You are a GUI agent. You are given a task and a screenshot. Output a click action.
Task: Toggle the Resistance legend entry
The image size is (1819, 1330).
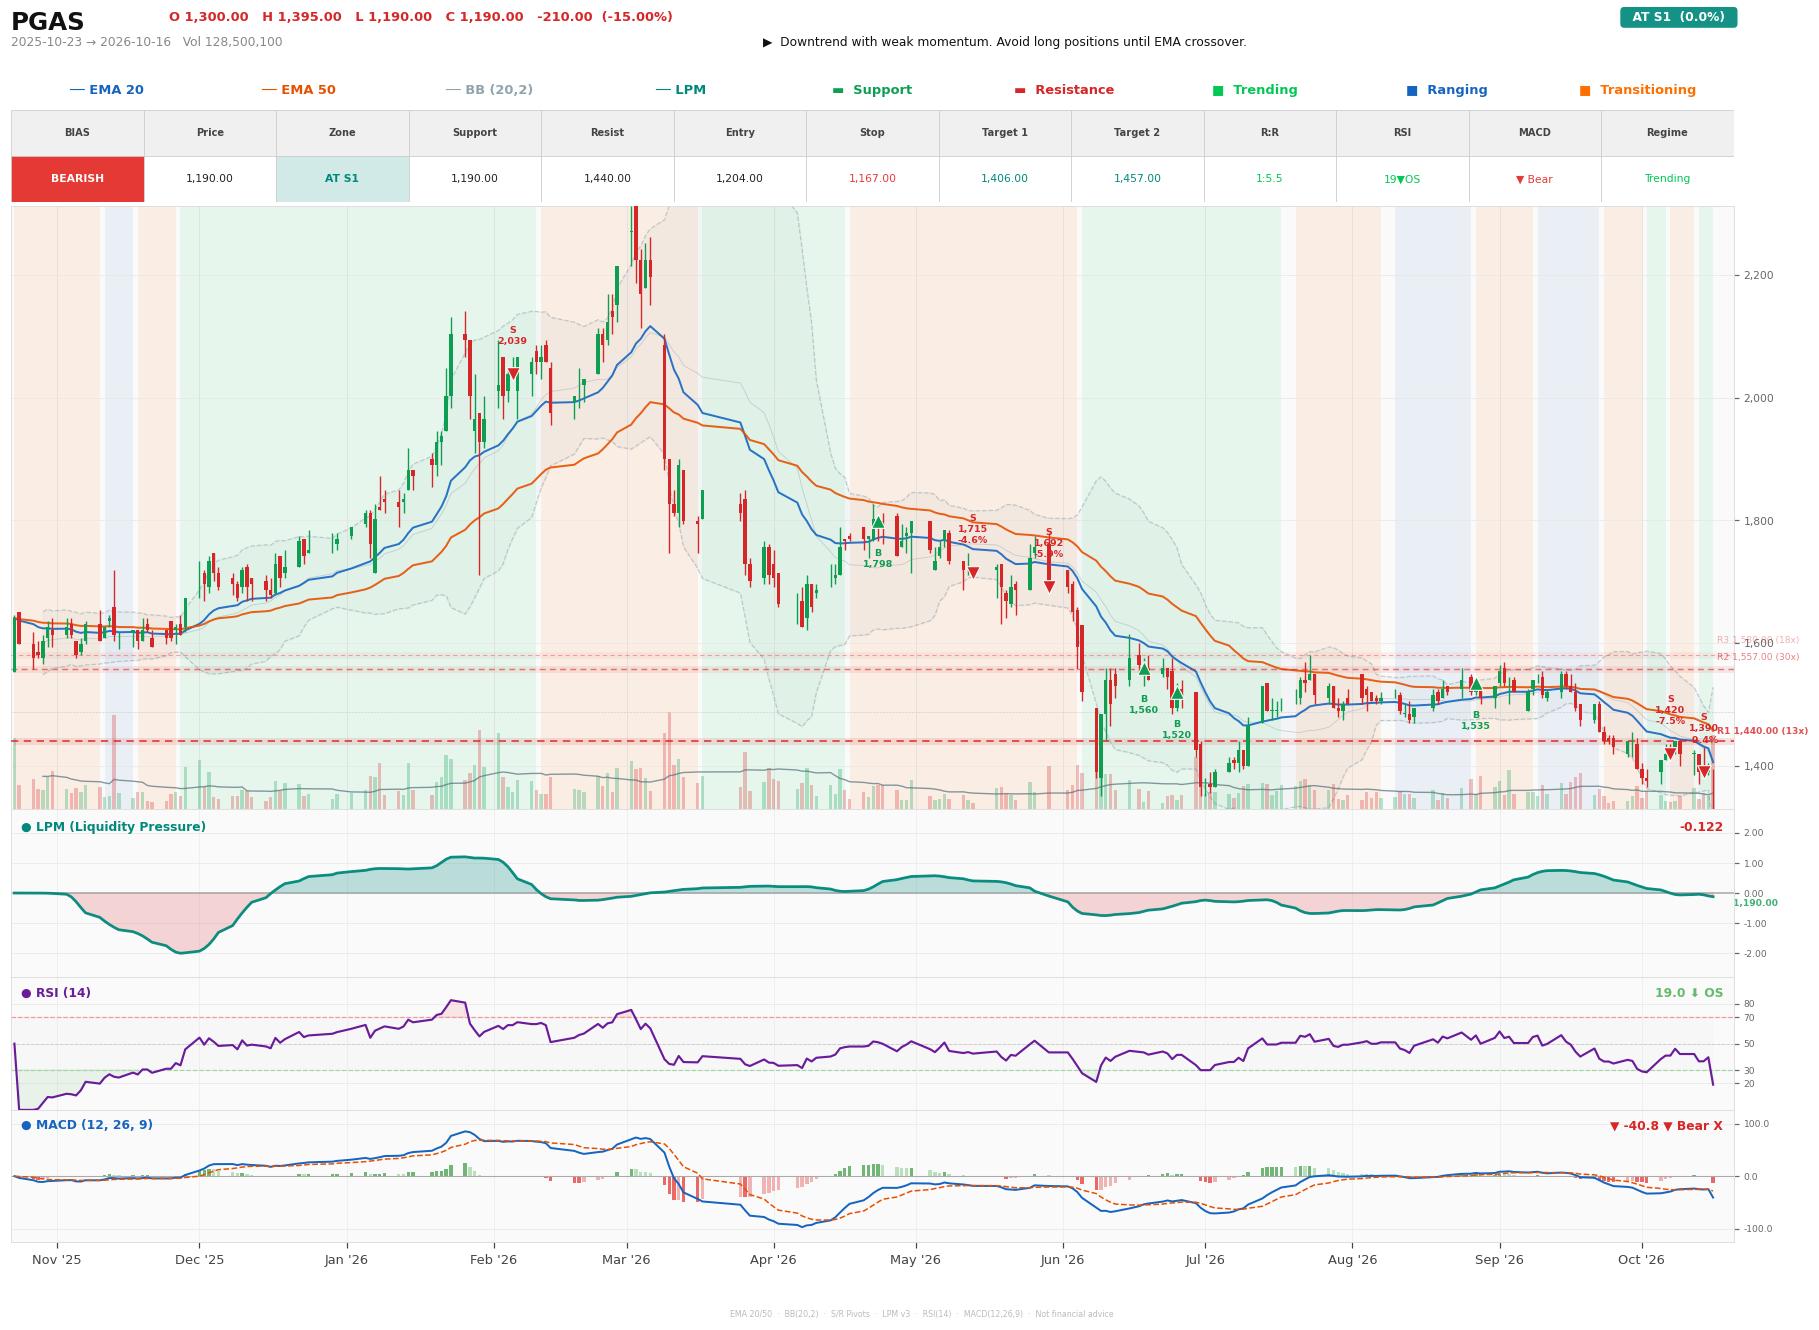1064,90
